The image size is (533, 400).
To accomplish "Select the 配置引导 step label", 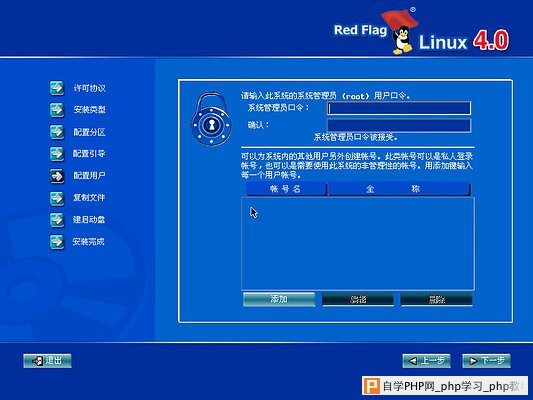I will click(89, 154).
